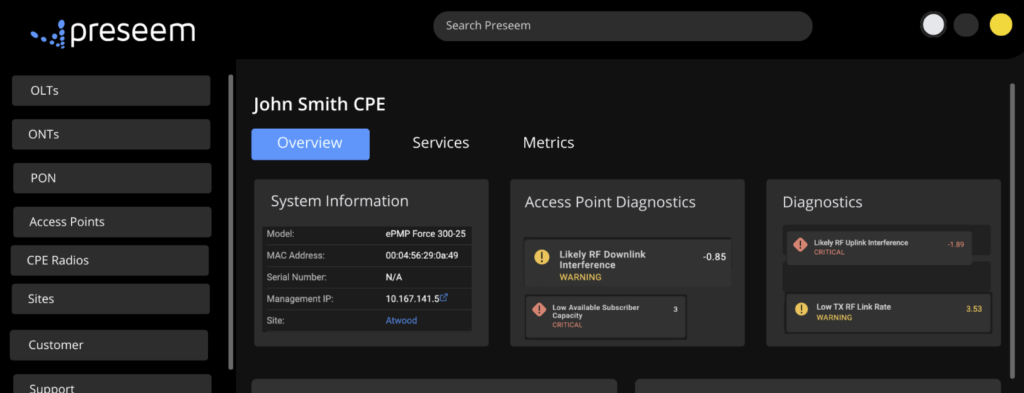
Task: Switch to the Services tab
Action: 441,143
